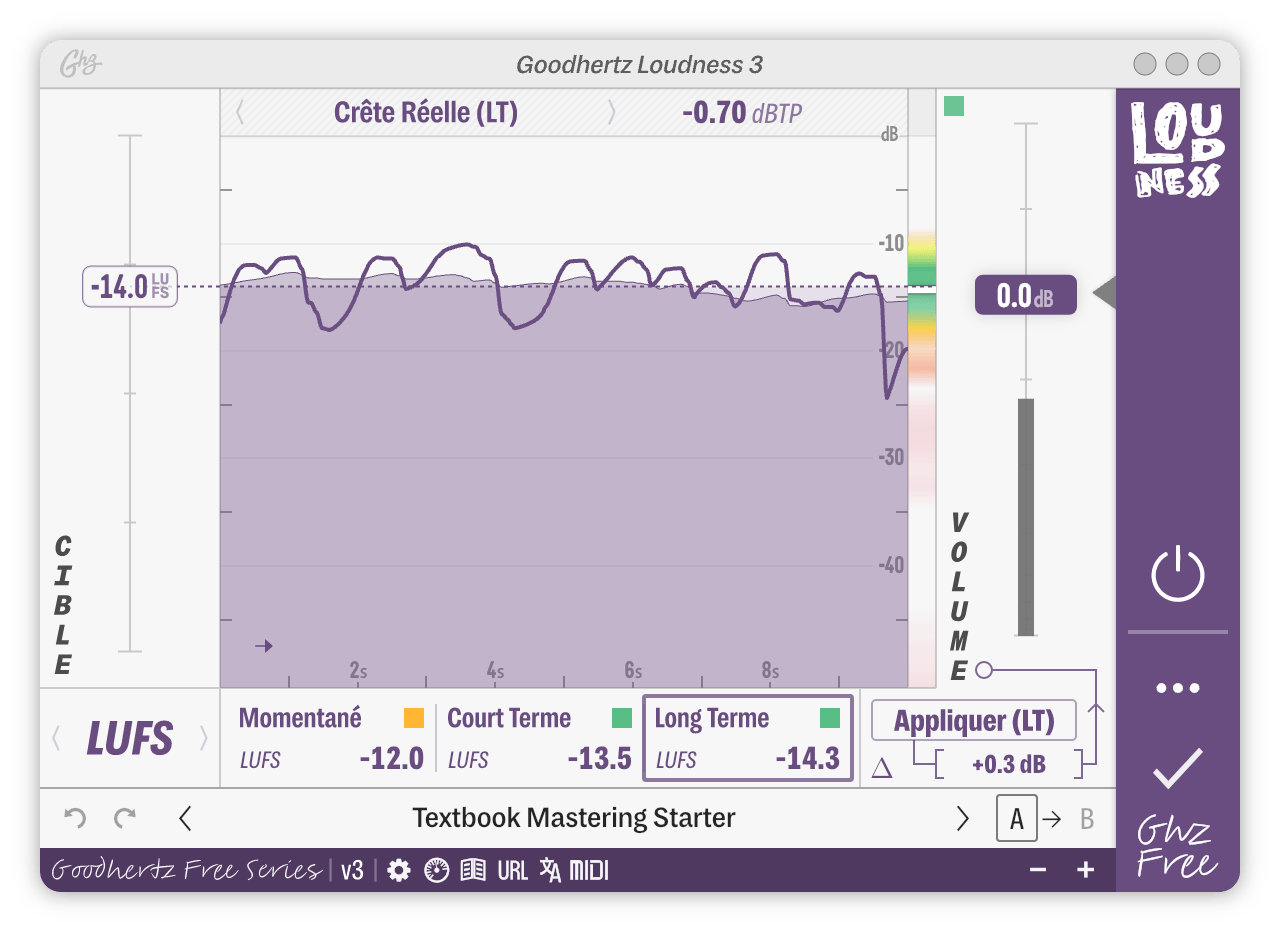The width and height of the screenshot is (1280, 932).
Task: Click the -14.3 Long Terme value
Action: click(x=808, y=759)
